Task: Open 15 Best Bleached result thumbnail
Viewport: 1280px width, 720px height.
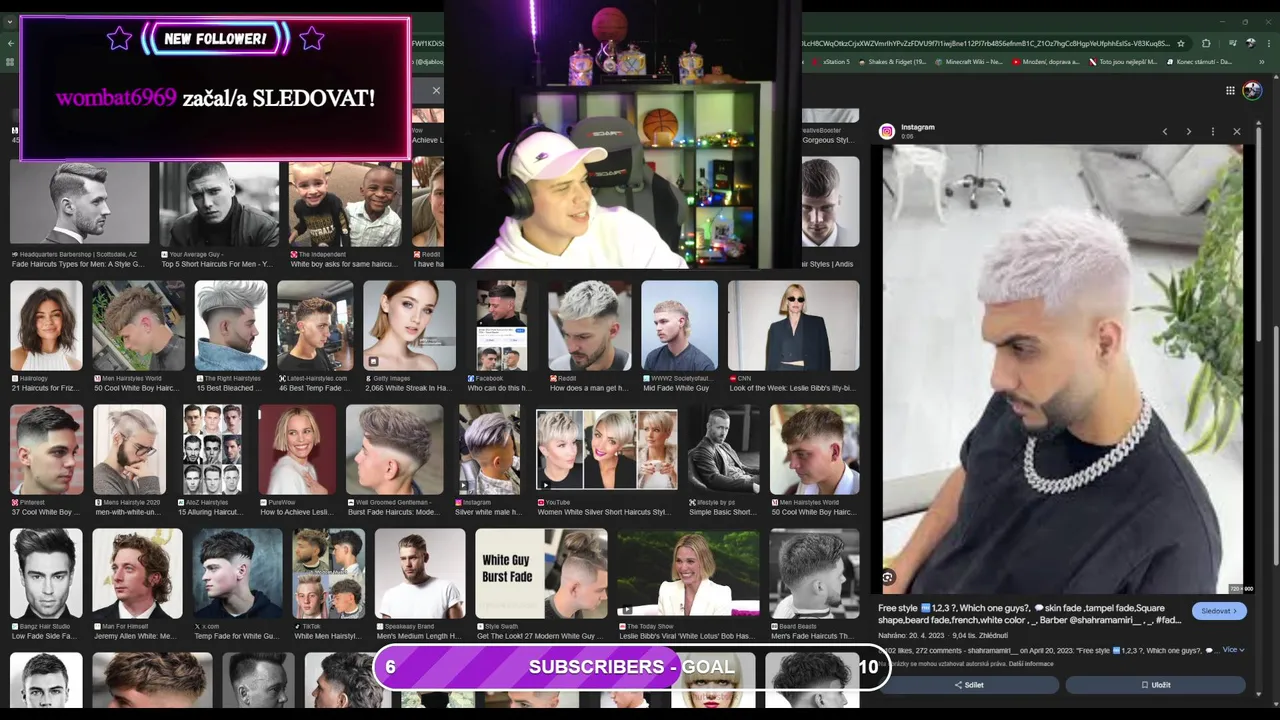Action: coord(231,325)
